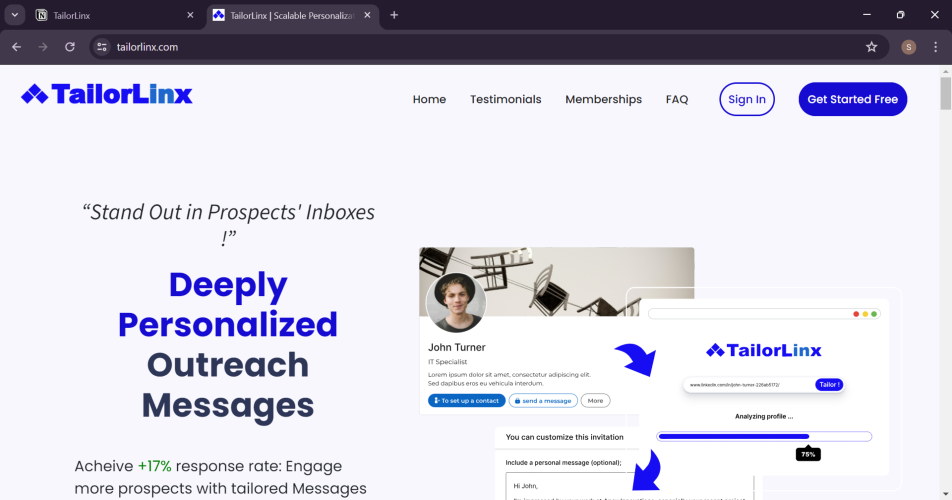Restore down the Chrome window
This screenshot has height=500, width=952.
(x=900, y=15)
